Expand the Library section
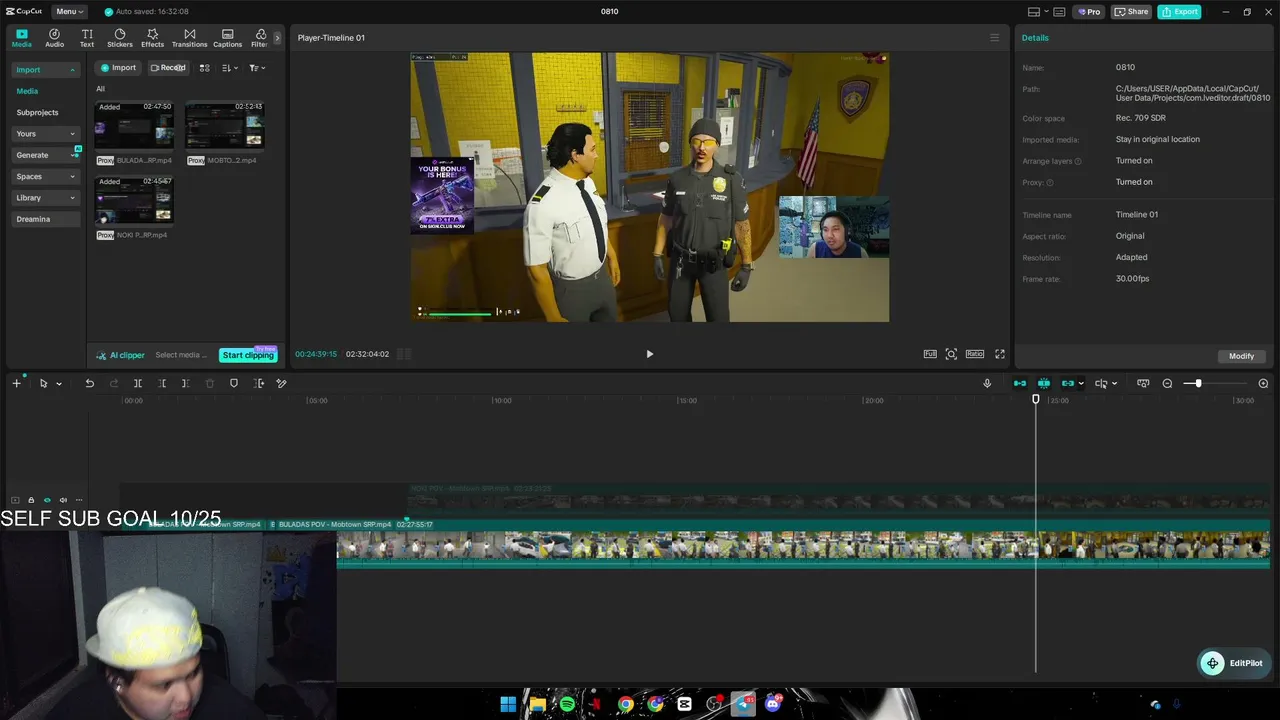The width and height of the screenshot is (1280, 720). pos(45,198)
